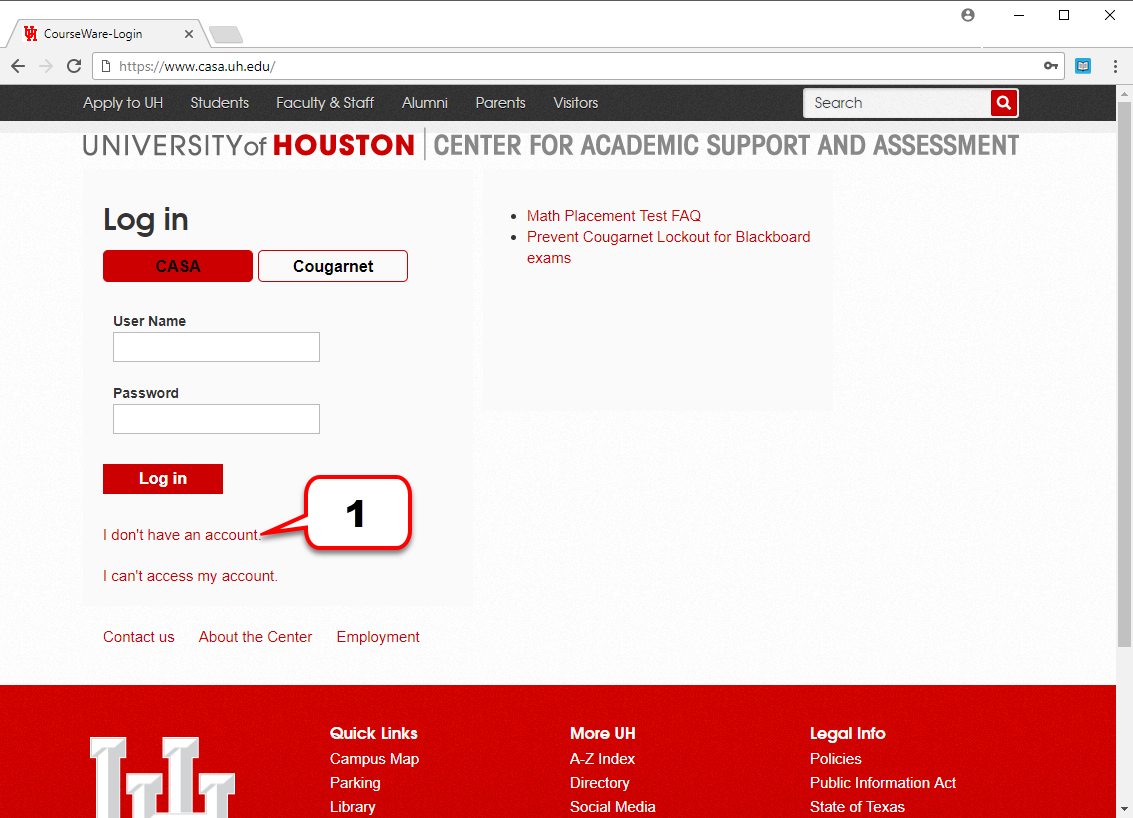
Task: Open the About the Center link
Action: [255, 637]
